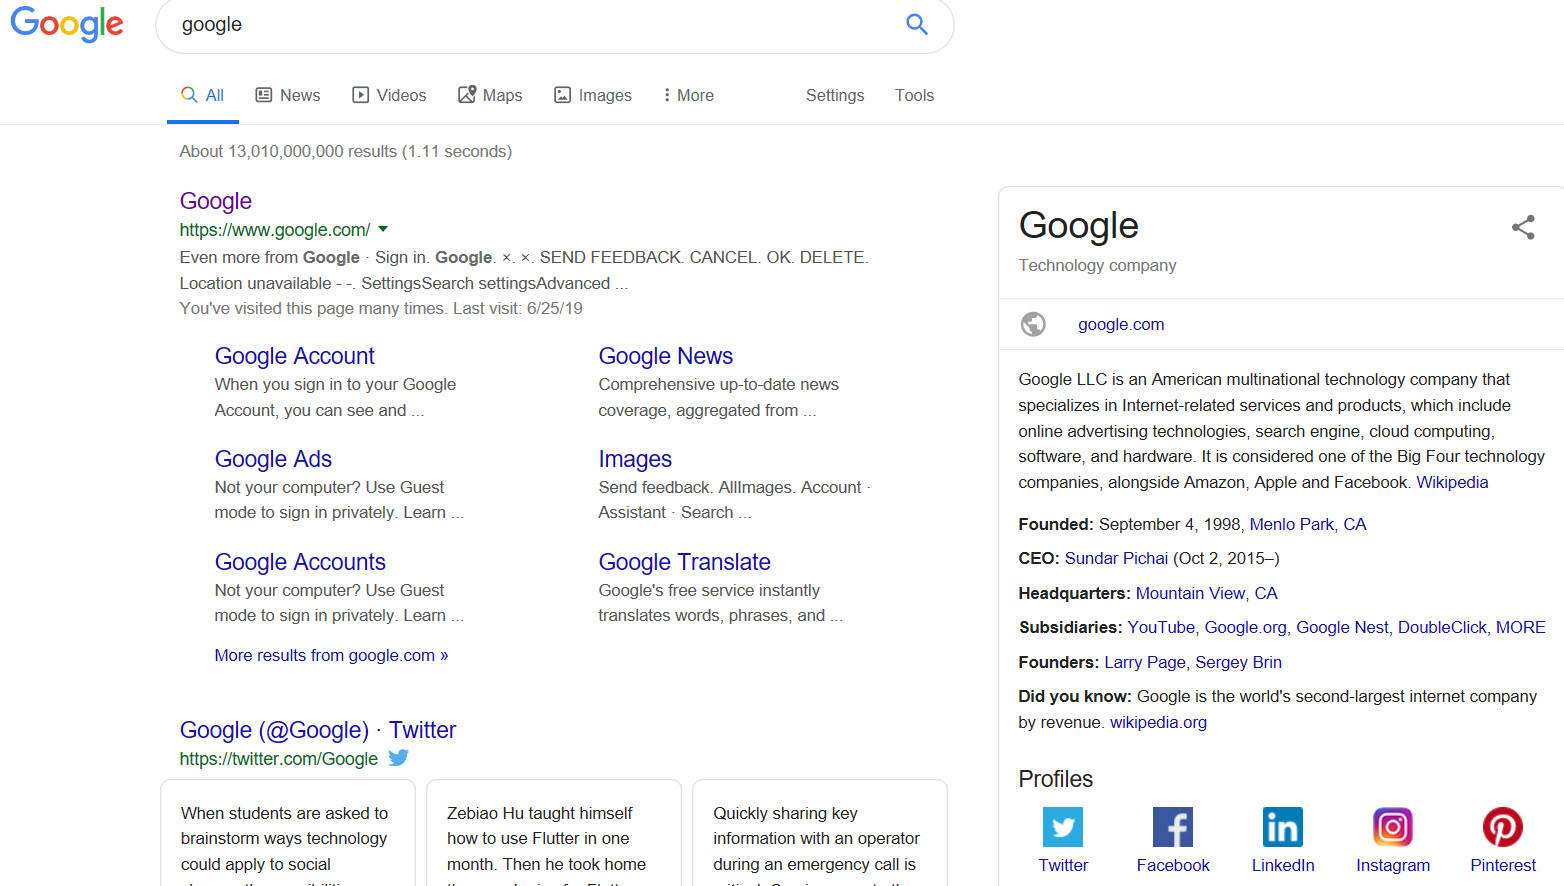Open the Google Translate sitelink

click(684, 562)
